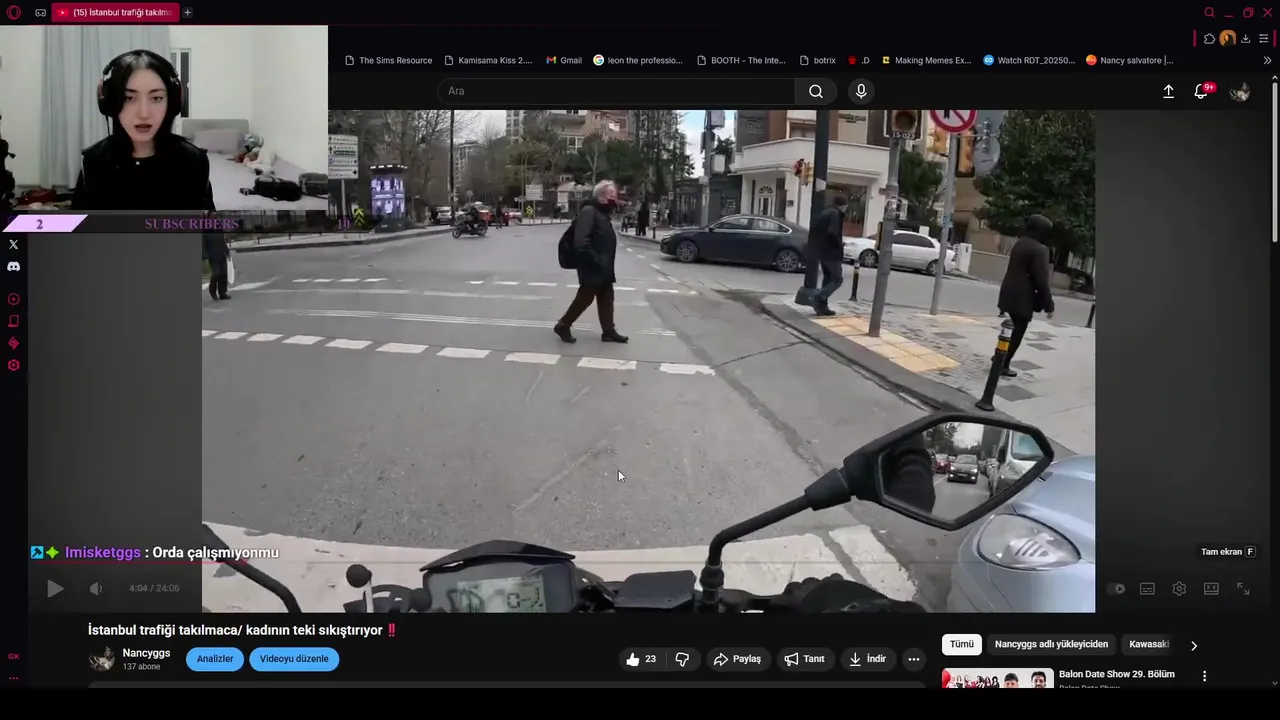1280x720 pixels.
Task: Enter full screen mode
Action: 1243,589
